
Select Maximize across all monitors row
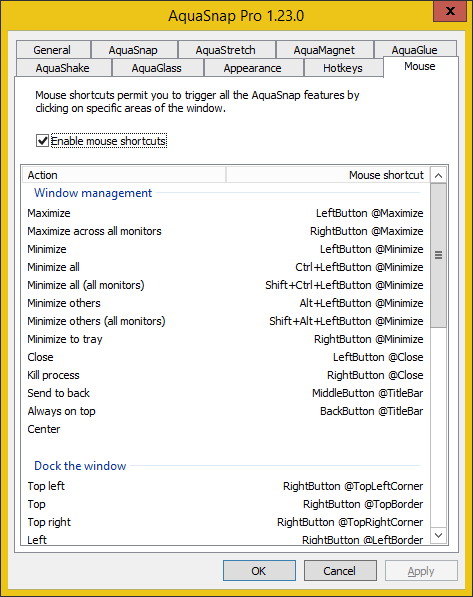(225, 231)
